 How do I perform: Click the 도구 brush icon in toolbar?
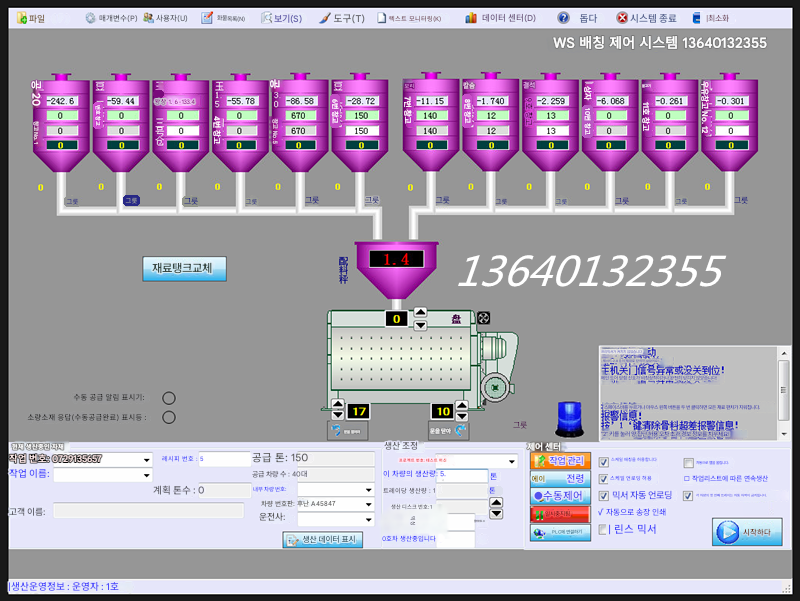[x=324, y=18]
